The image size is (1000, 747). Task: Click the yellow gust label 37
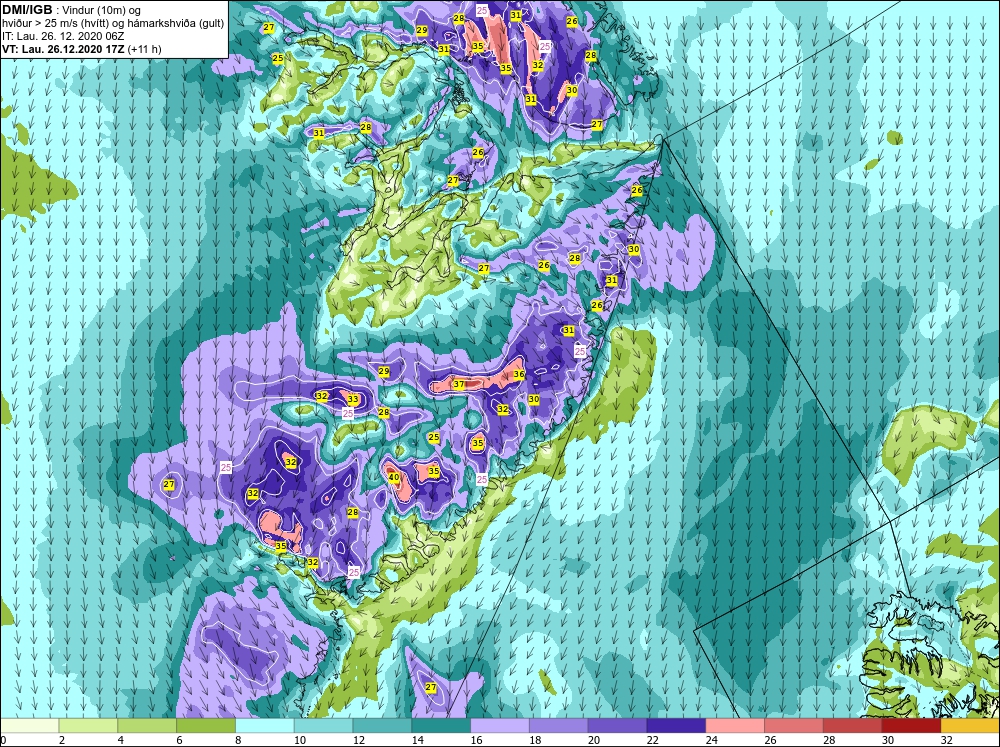[459, 384]
